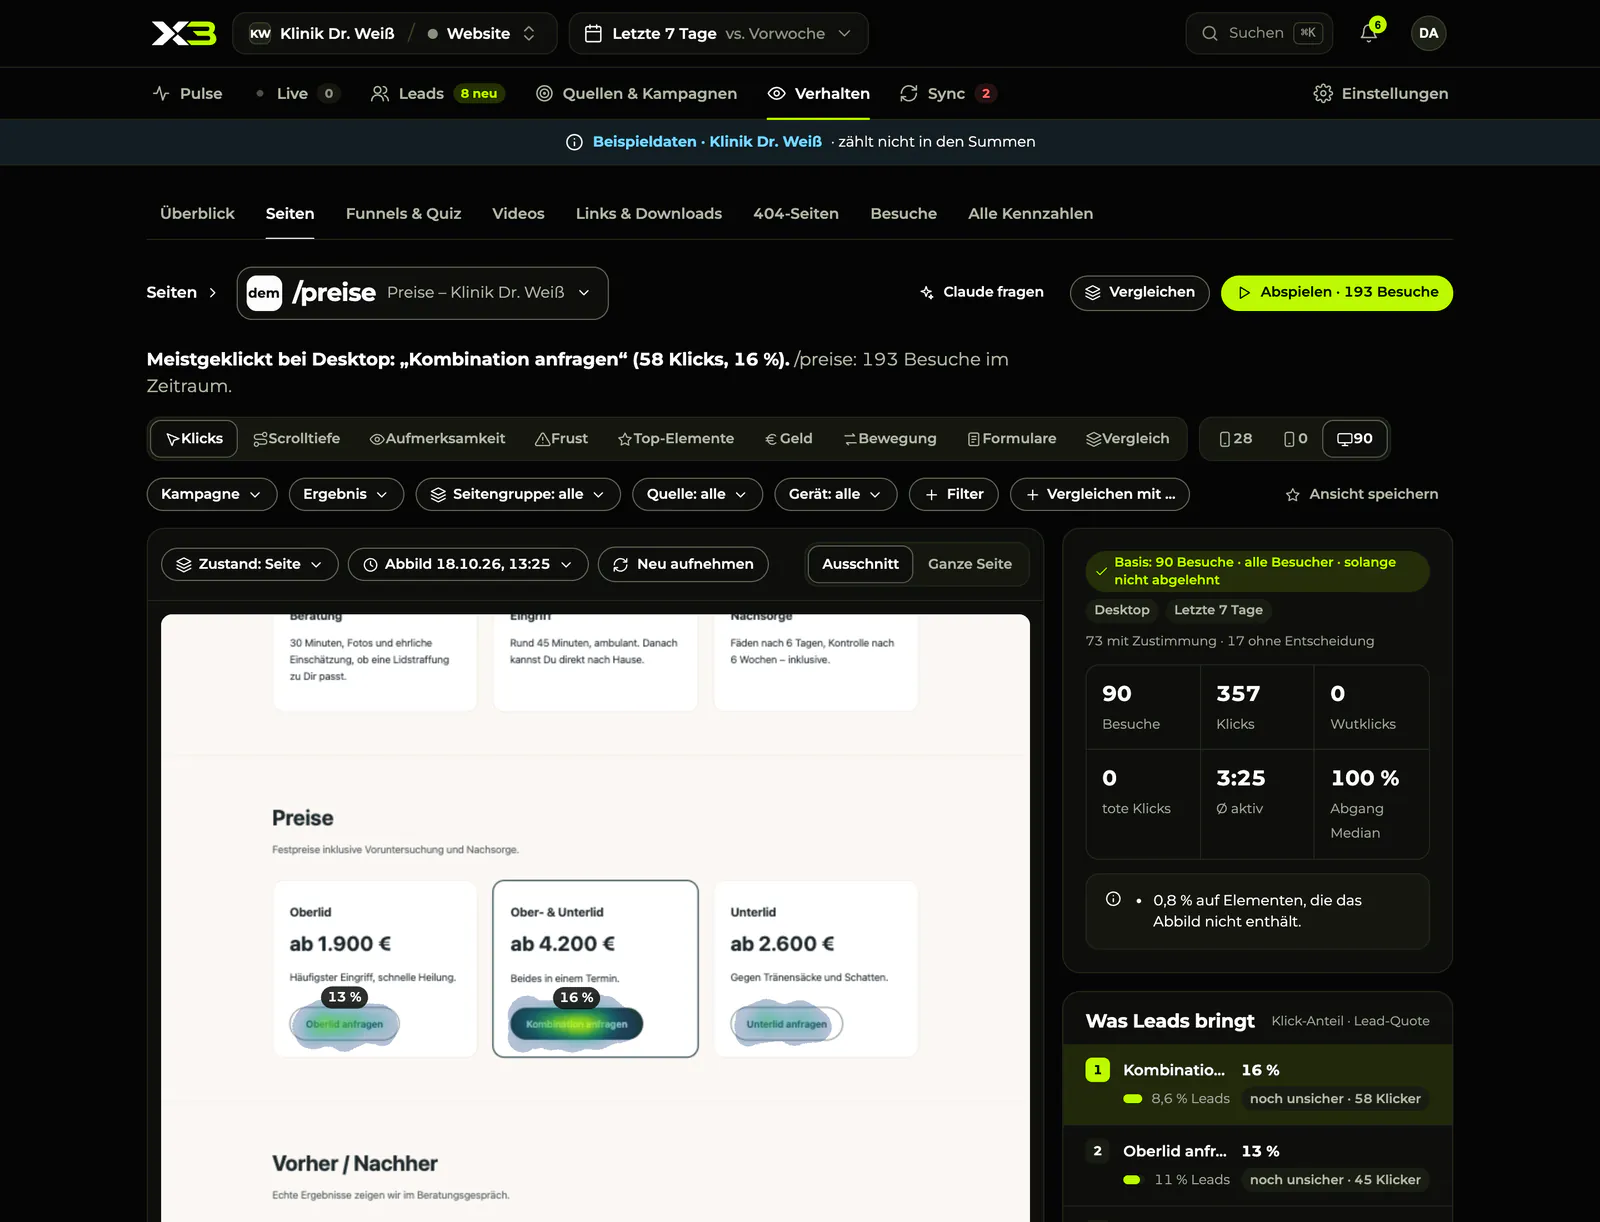The height and width of the screenshot is (1222, 1600).
Task: Select the Scrolltiefe heatmap mode
Action: (296, 439)
